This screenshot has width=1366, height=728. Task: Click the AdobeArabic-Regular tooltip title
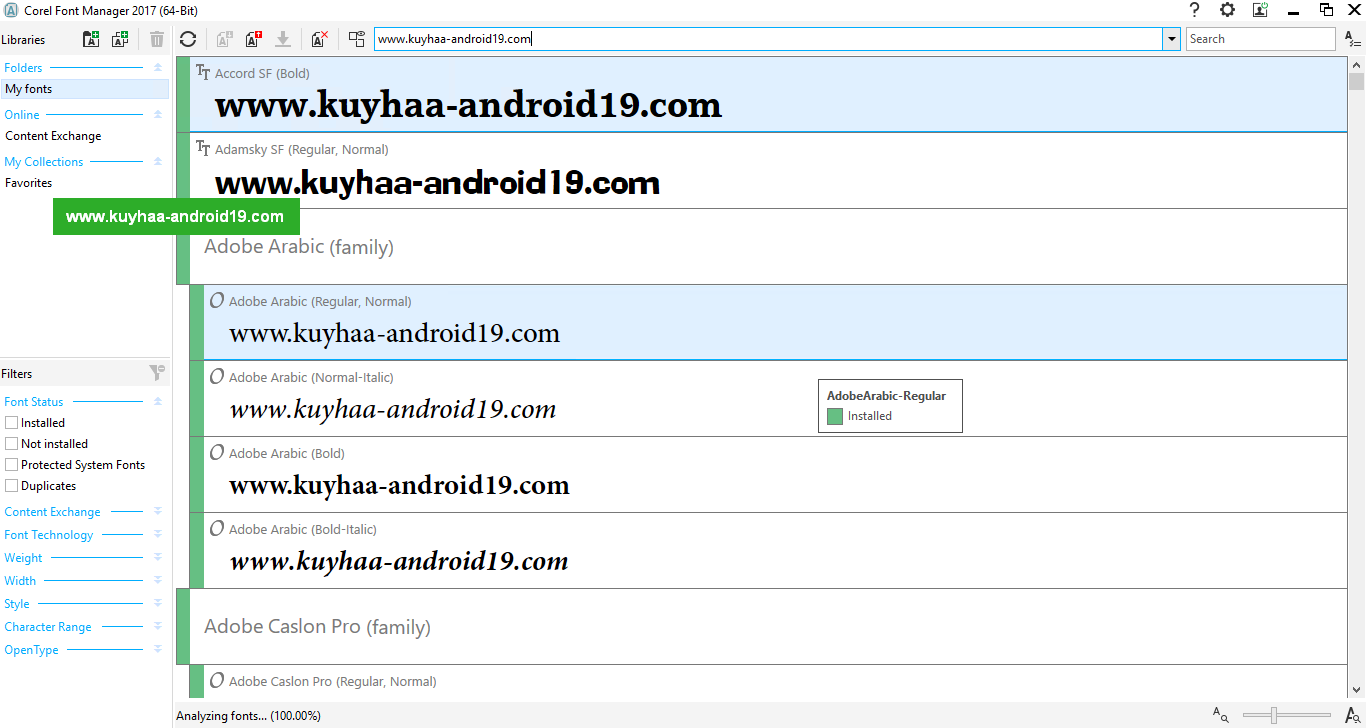tap(886, 396)
